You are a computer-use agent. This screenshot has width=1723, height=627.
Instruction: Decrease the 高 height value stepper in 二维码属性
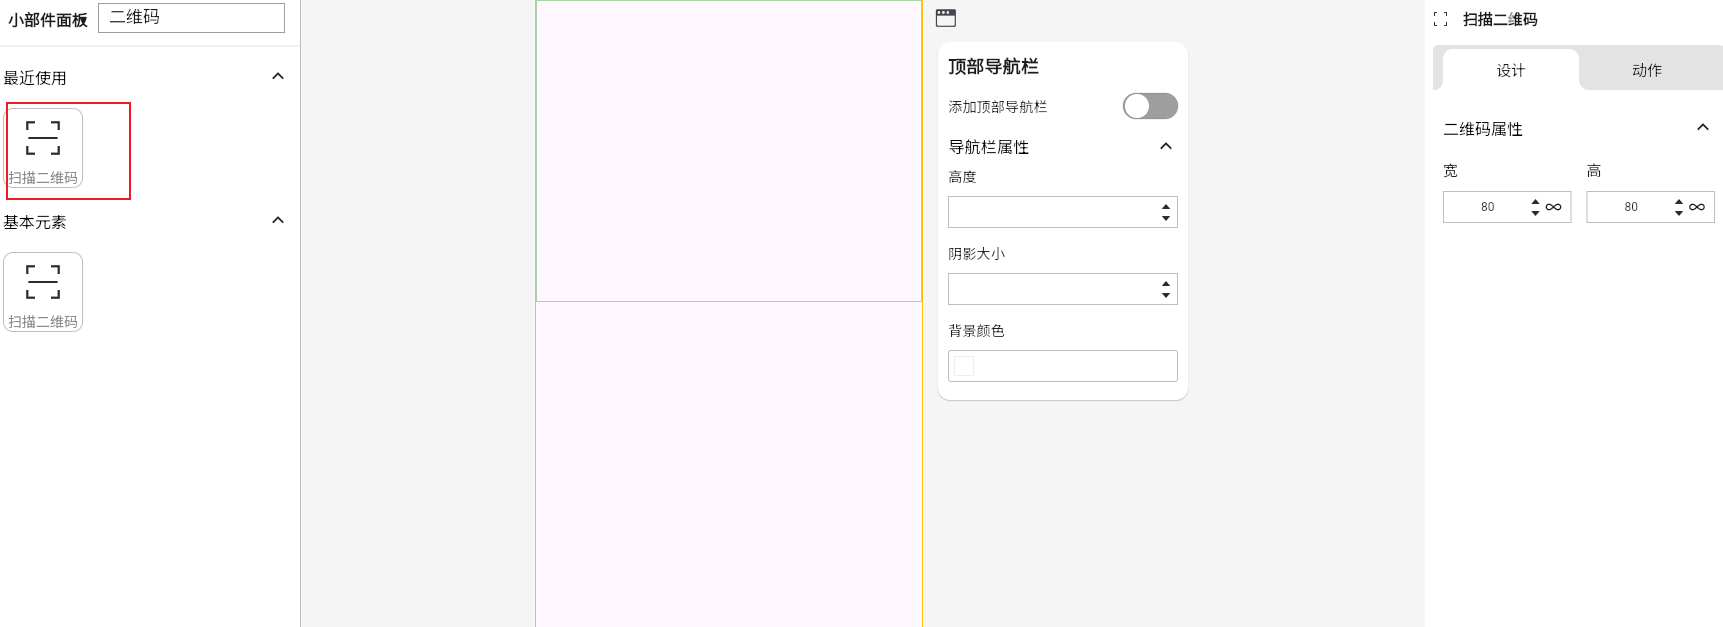1679,213
